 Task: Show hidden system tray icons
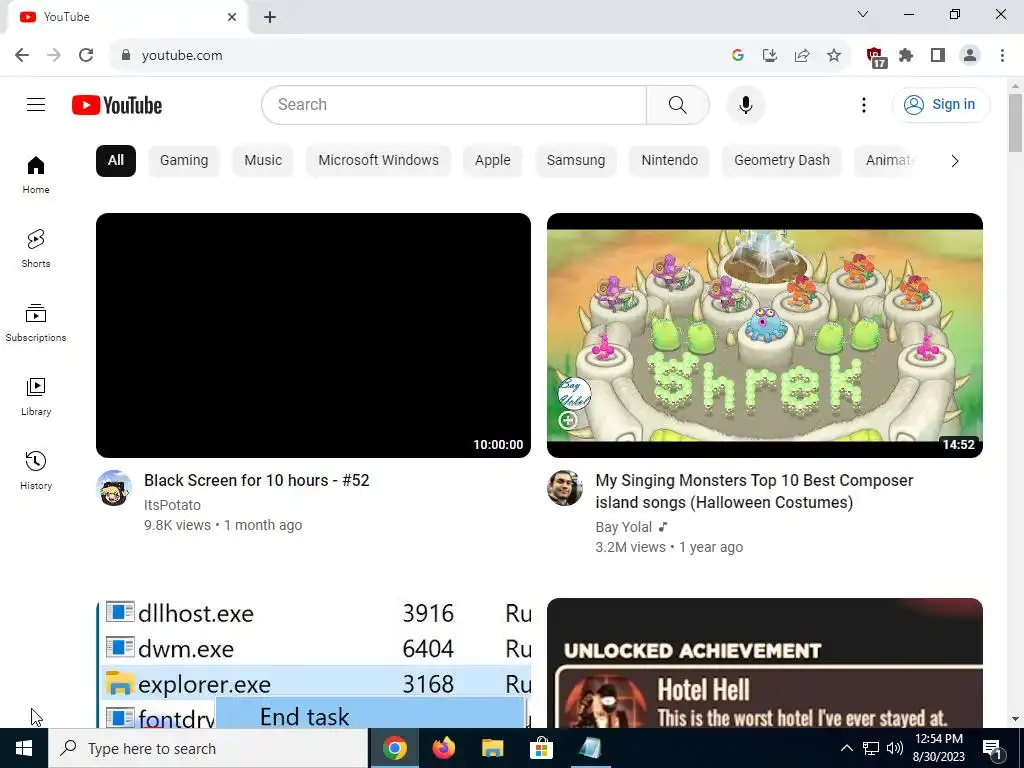point(846,748)
